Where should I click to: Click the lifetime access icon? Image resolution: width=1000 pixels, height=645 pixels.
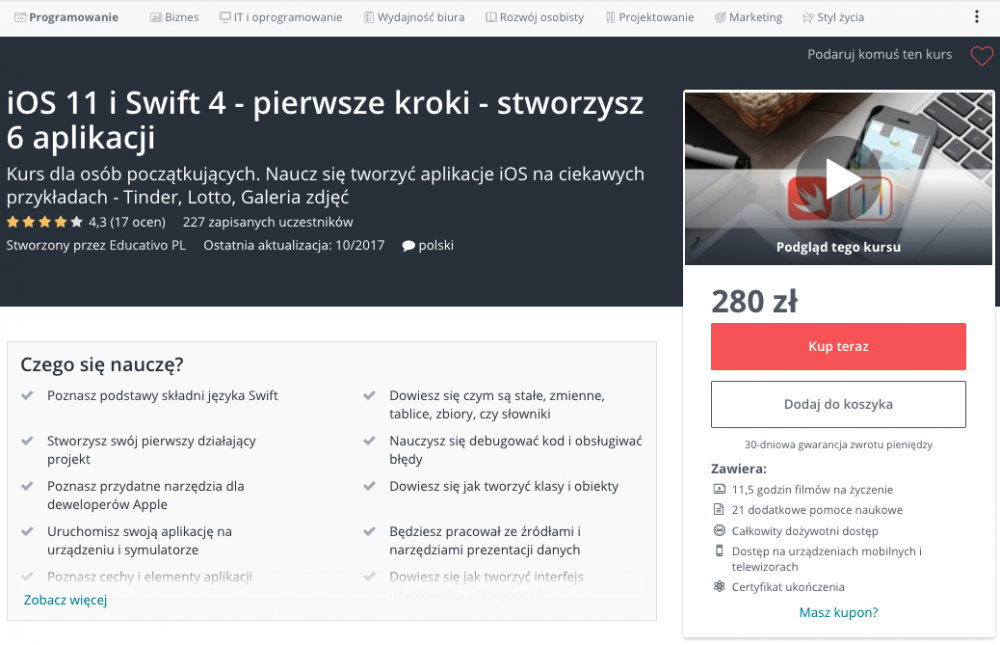click(x=719, y=530)
